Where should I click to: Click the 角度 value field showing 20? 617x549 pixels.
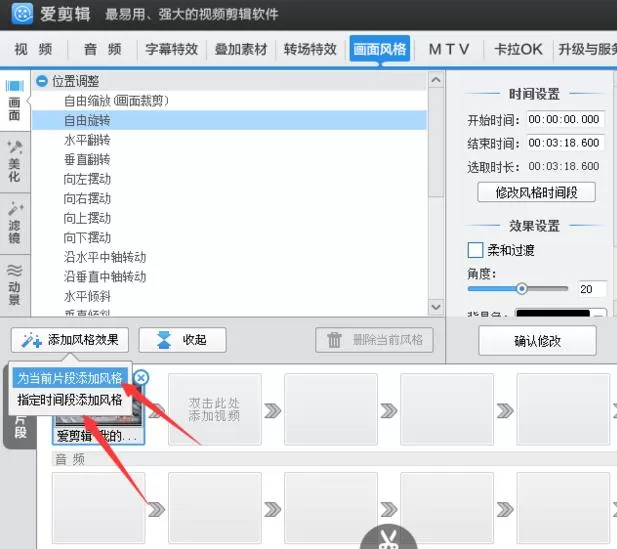click(591, 289)
